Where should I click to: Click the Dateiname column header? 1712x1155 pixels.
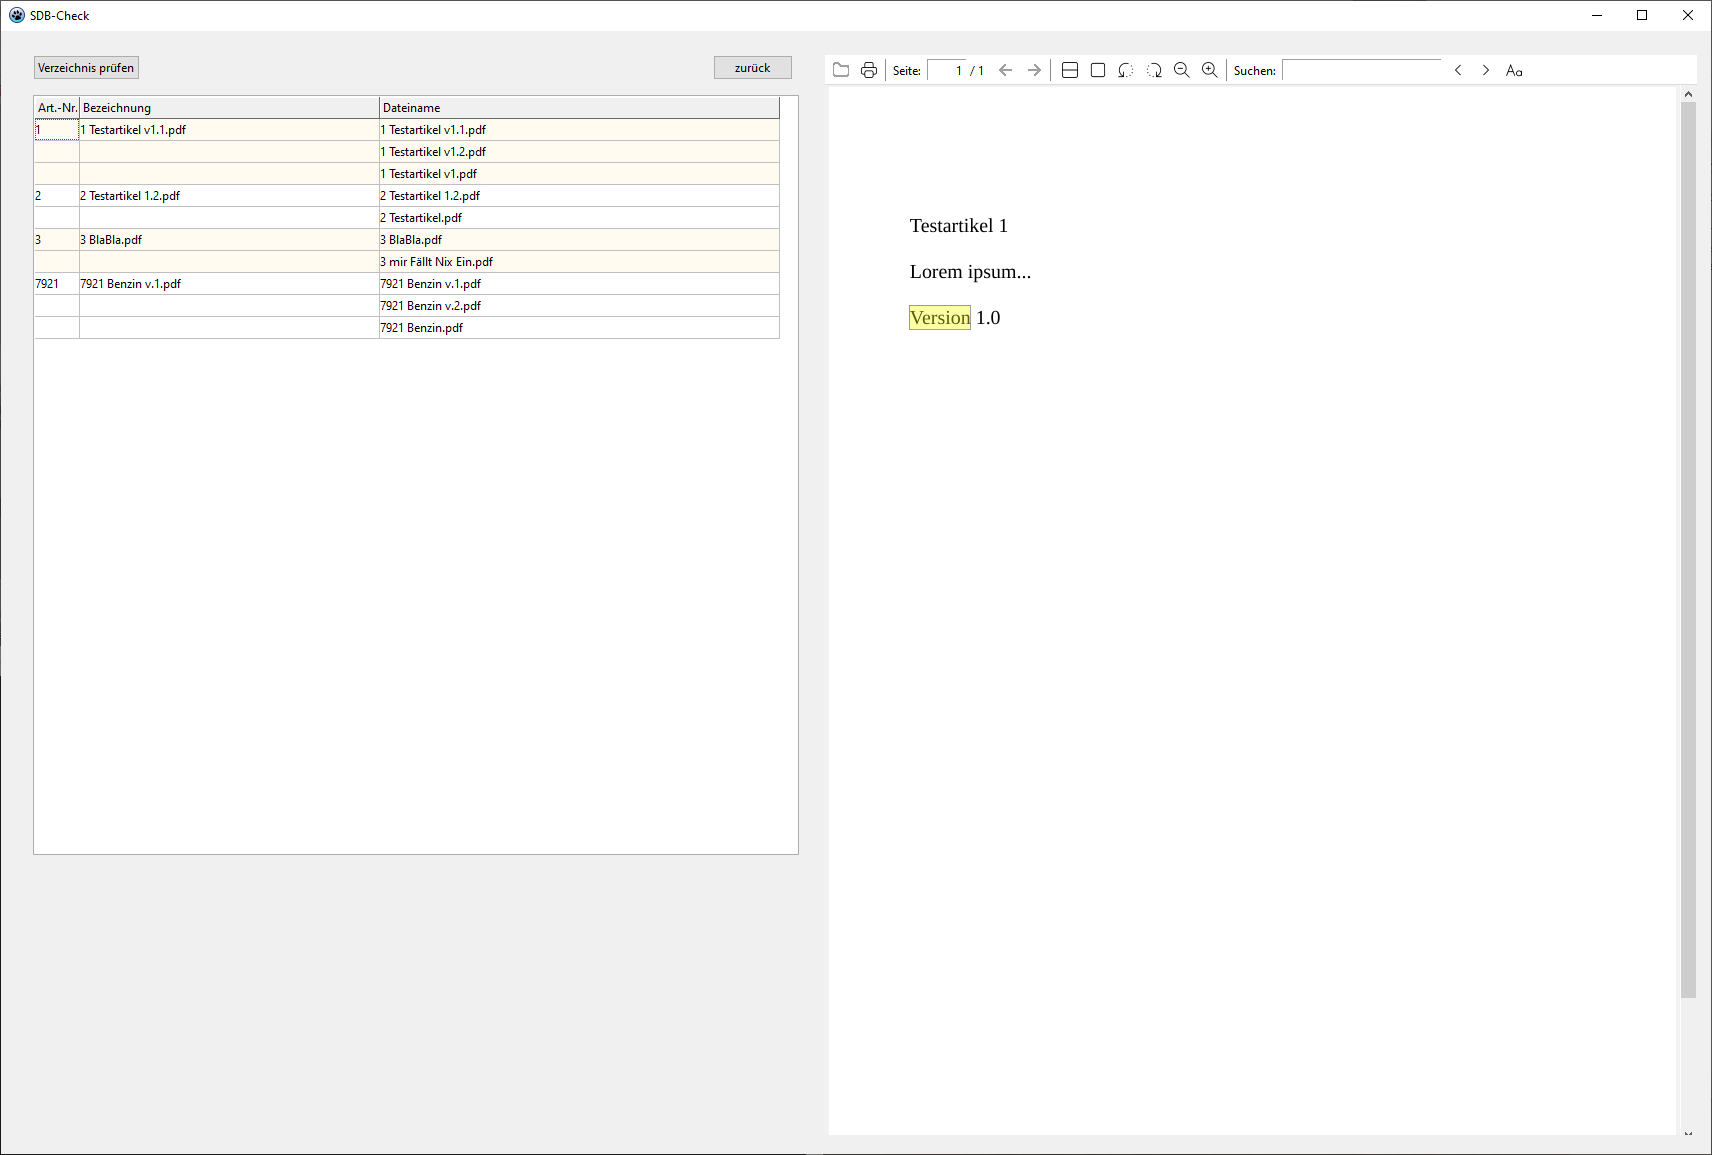[x=578, y=108]
